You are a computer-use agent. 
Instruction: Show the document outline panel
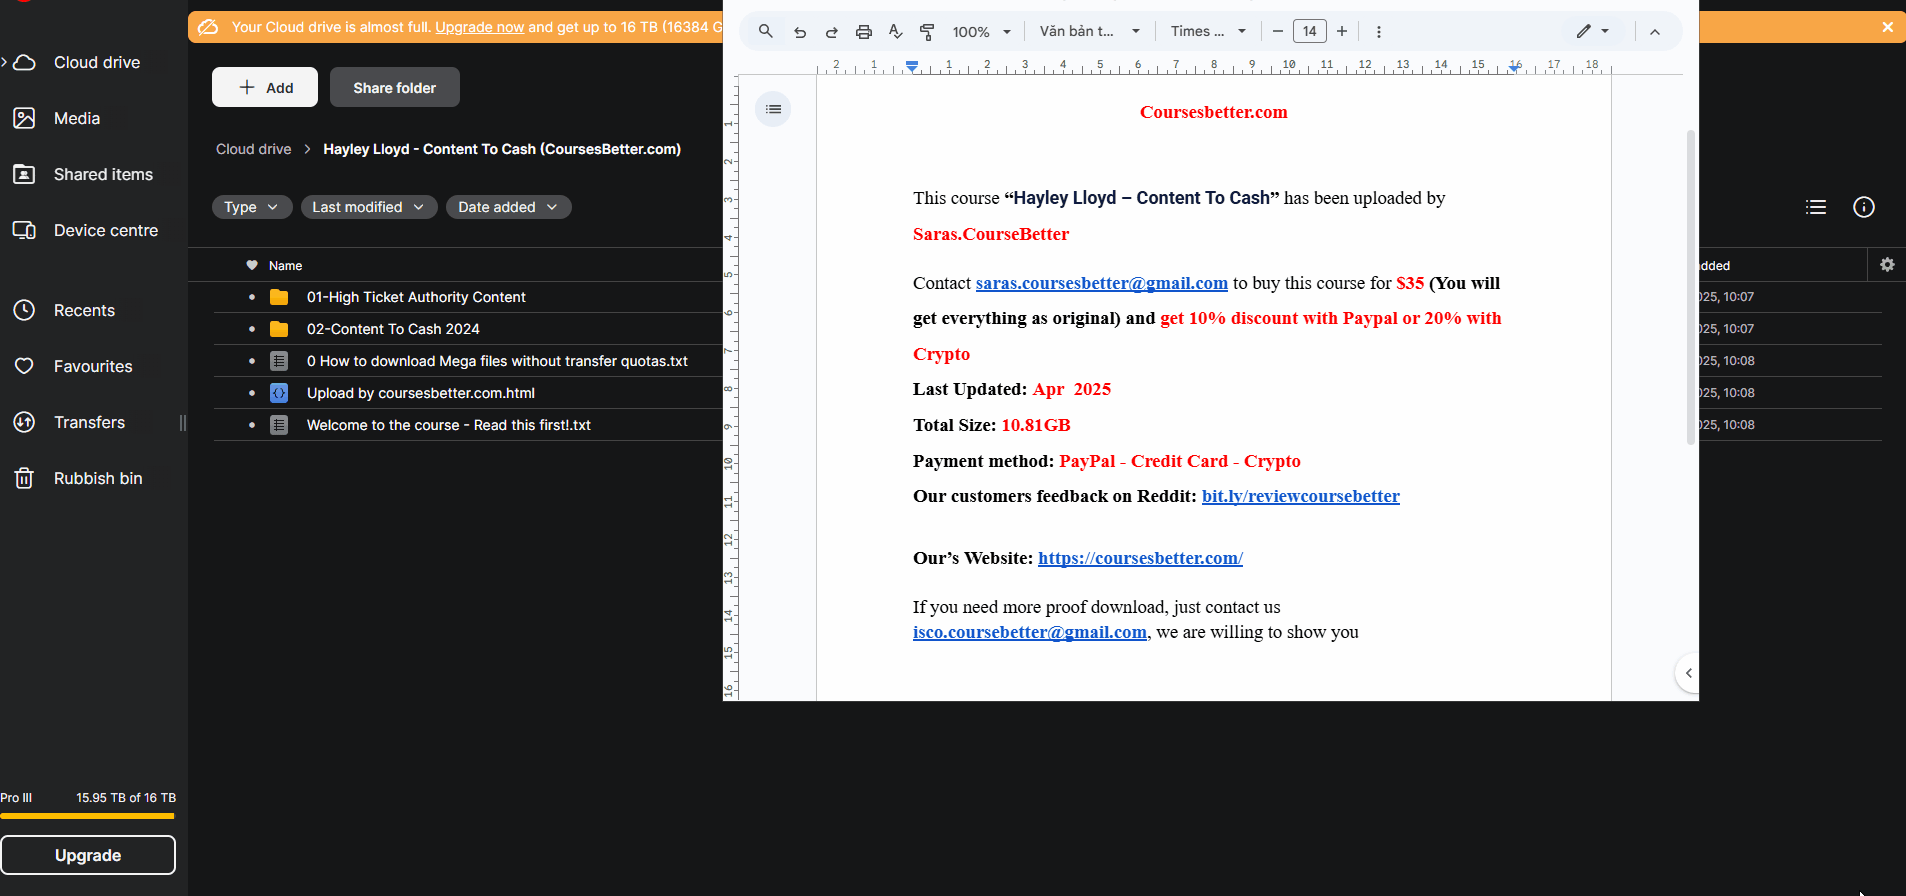point(773,109)
